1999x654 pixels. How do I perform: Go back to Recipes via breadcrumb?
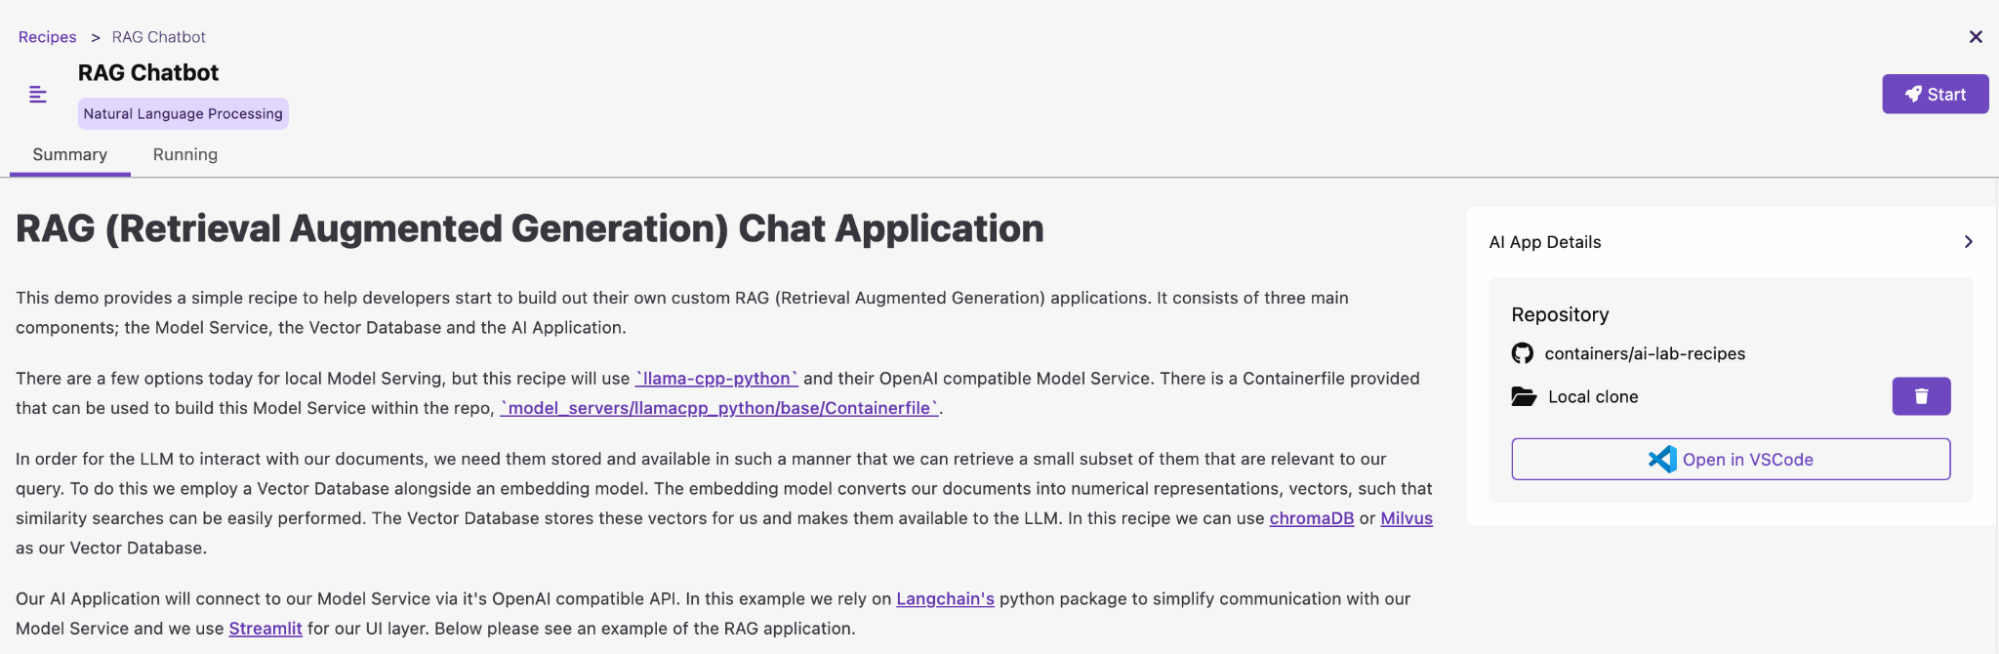pos(47,37)
